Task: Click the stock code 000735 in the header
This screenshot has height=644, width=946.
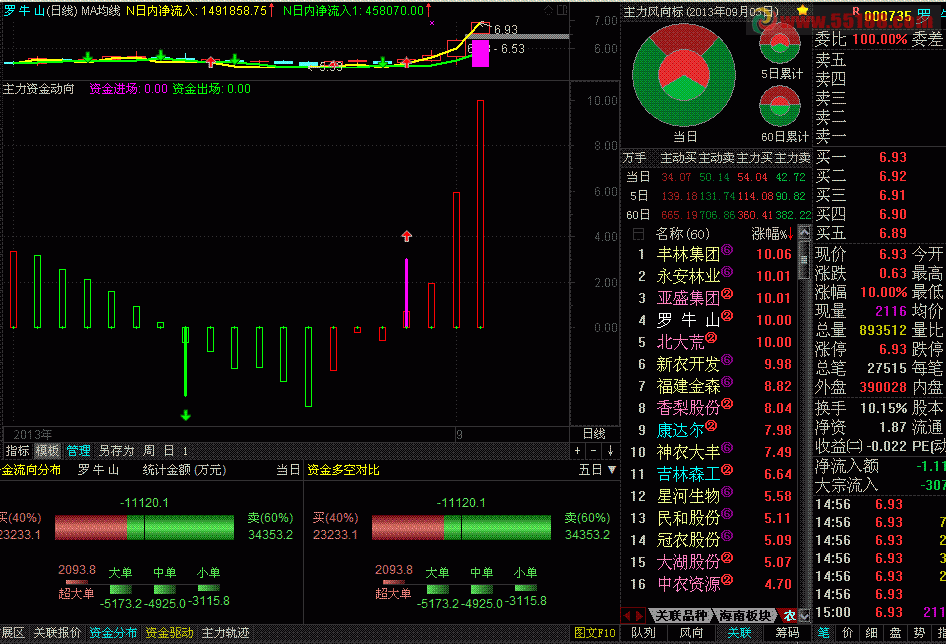Action: pos(887,15)
